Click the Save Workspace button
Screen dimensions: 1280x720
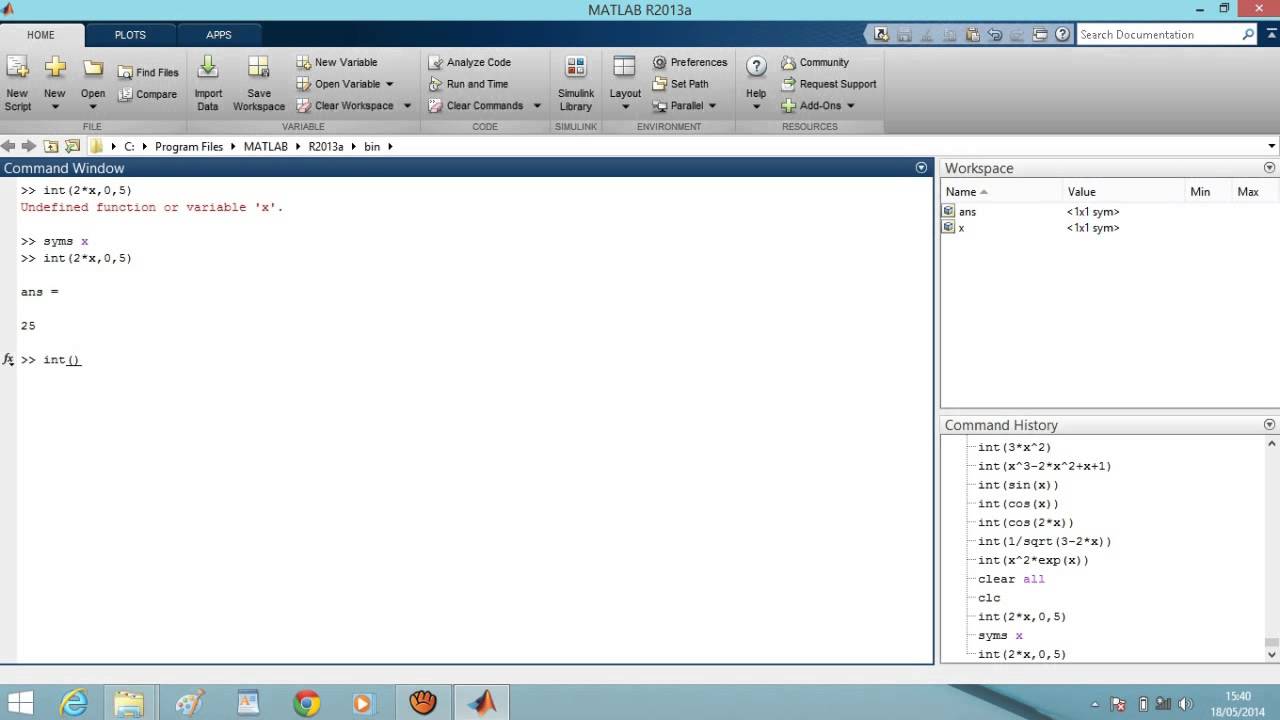259,84
